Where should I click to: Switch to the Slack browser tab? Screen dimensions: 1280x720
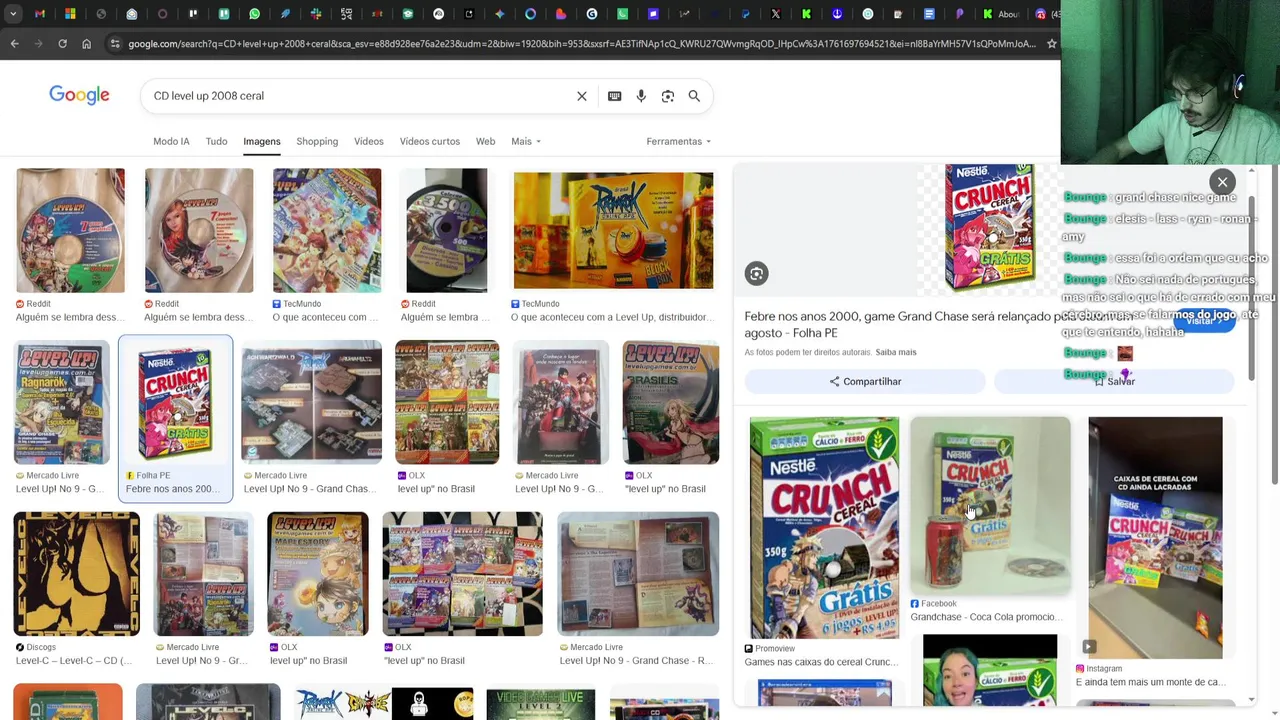pos(315,14)
